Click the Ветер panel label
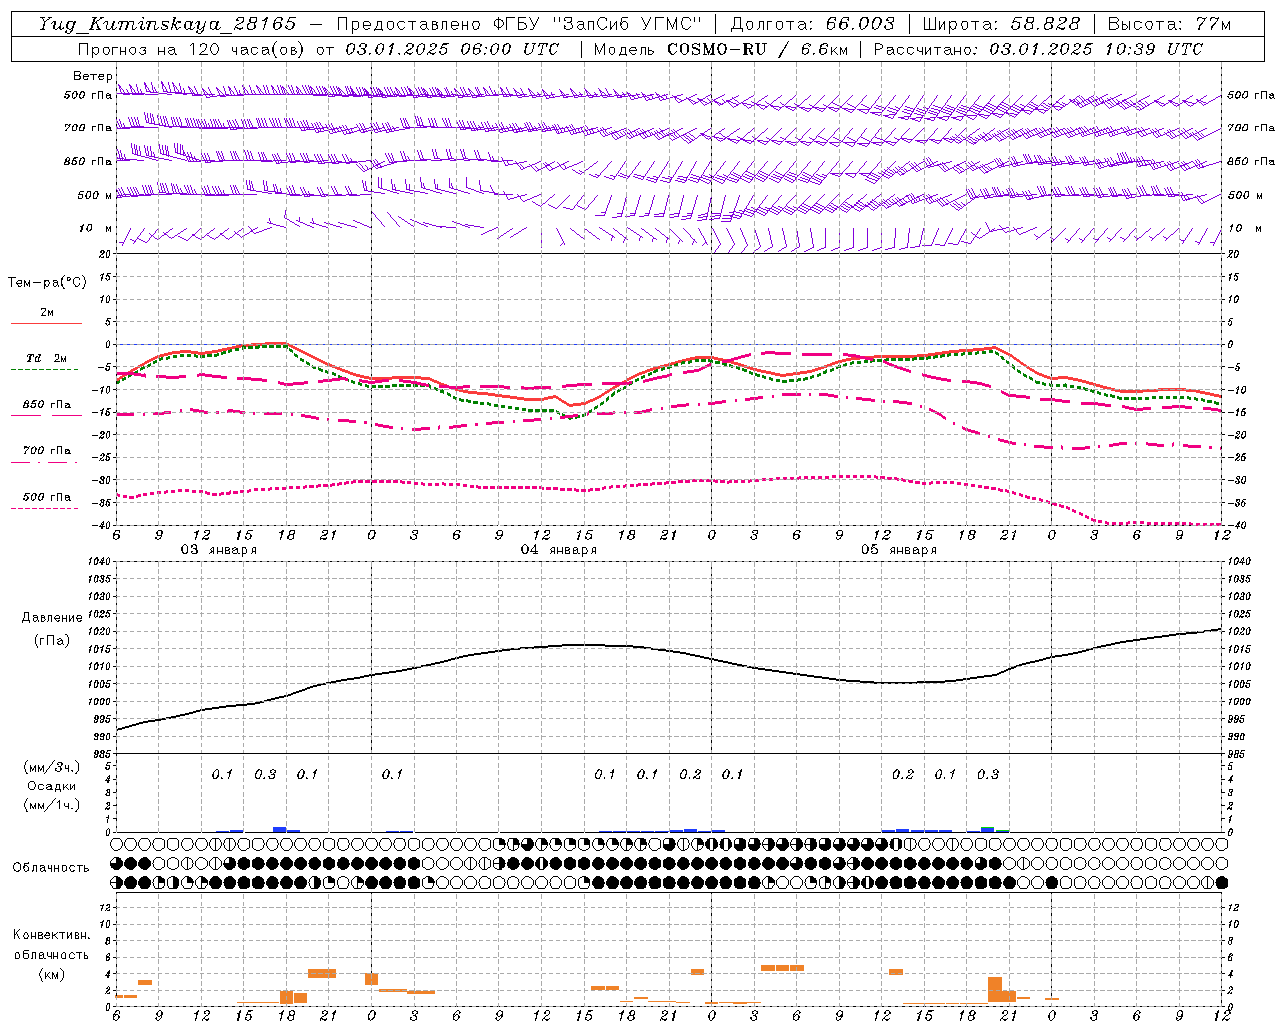The image size is (1280, 1024). pos(92,76)
